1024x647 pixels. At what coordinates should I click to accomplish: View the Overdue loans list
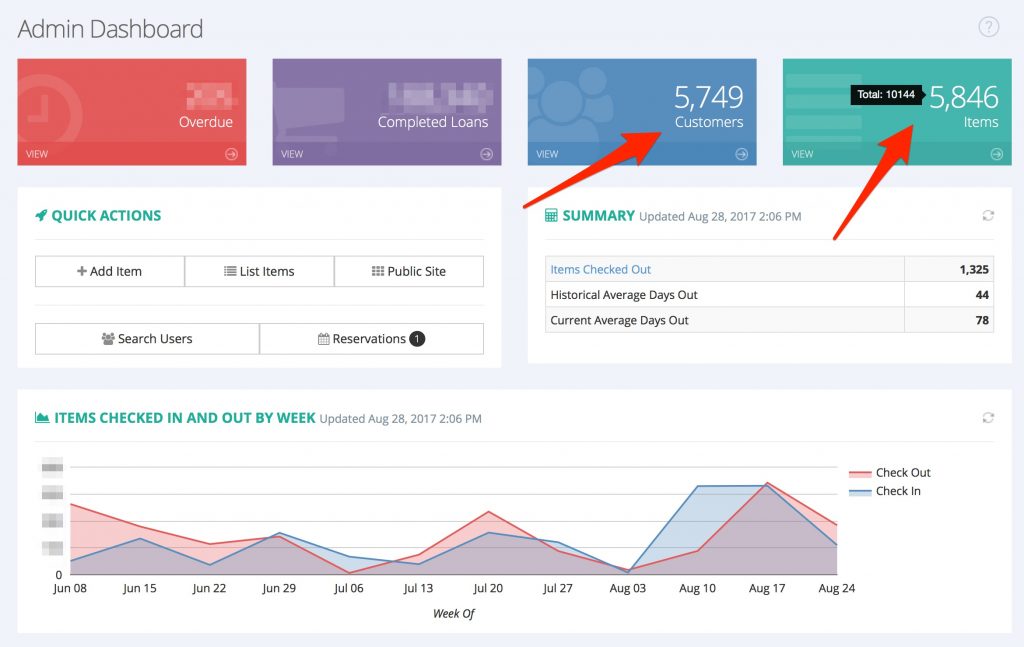click(38, 154)
